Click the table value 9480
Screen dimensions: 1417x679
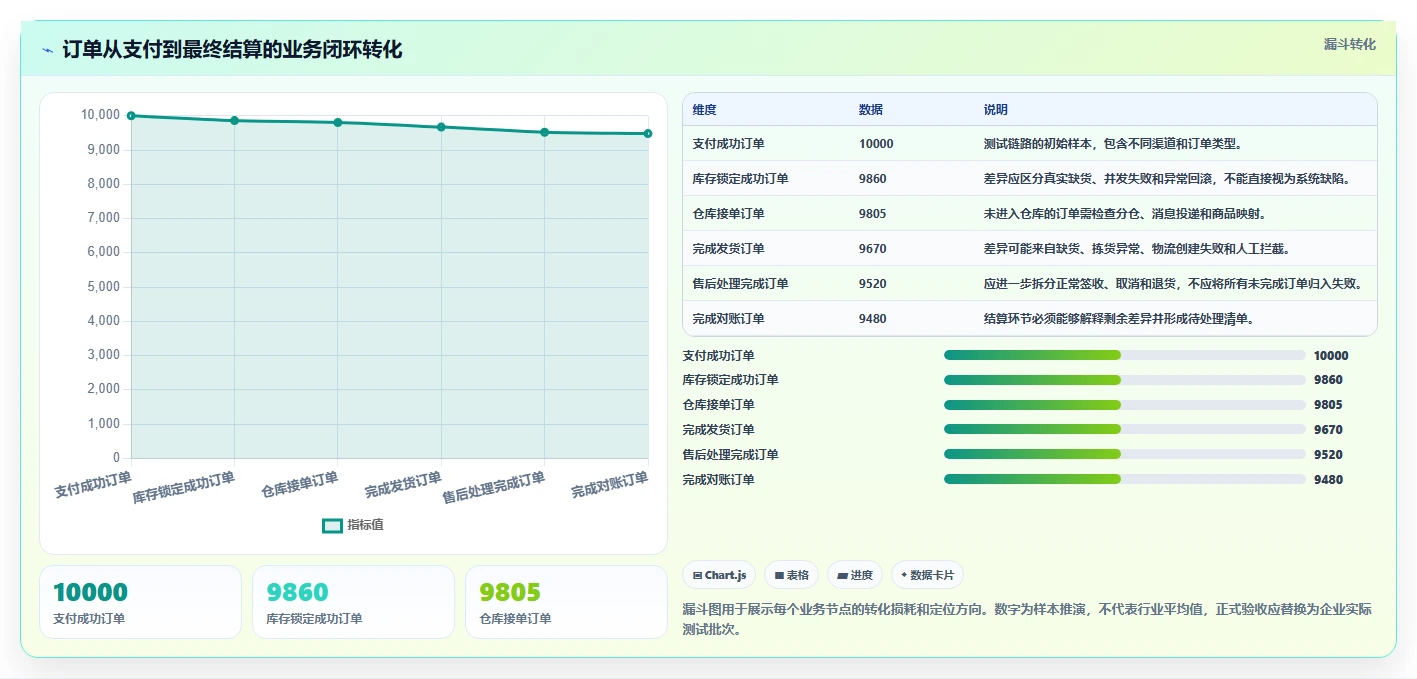pos(872,319)
